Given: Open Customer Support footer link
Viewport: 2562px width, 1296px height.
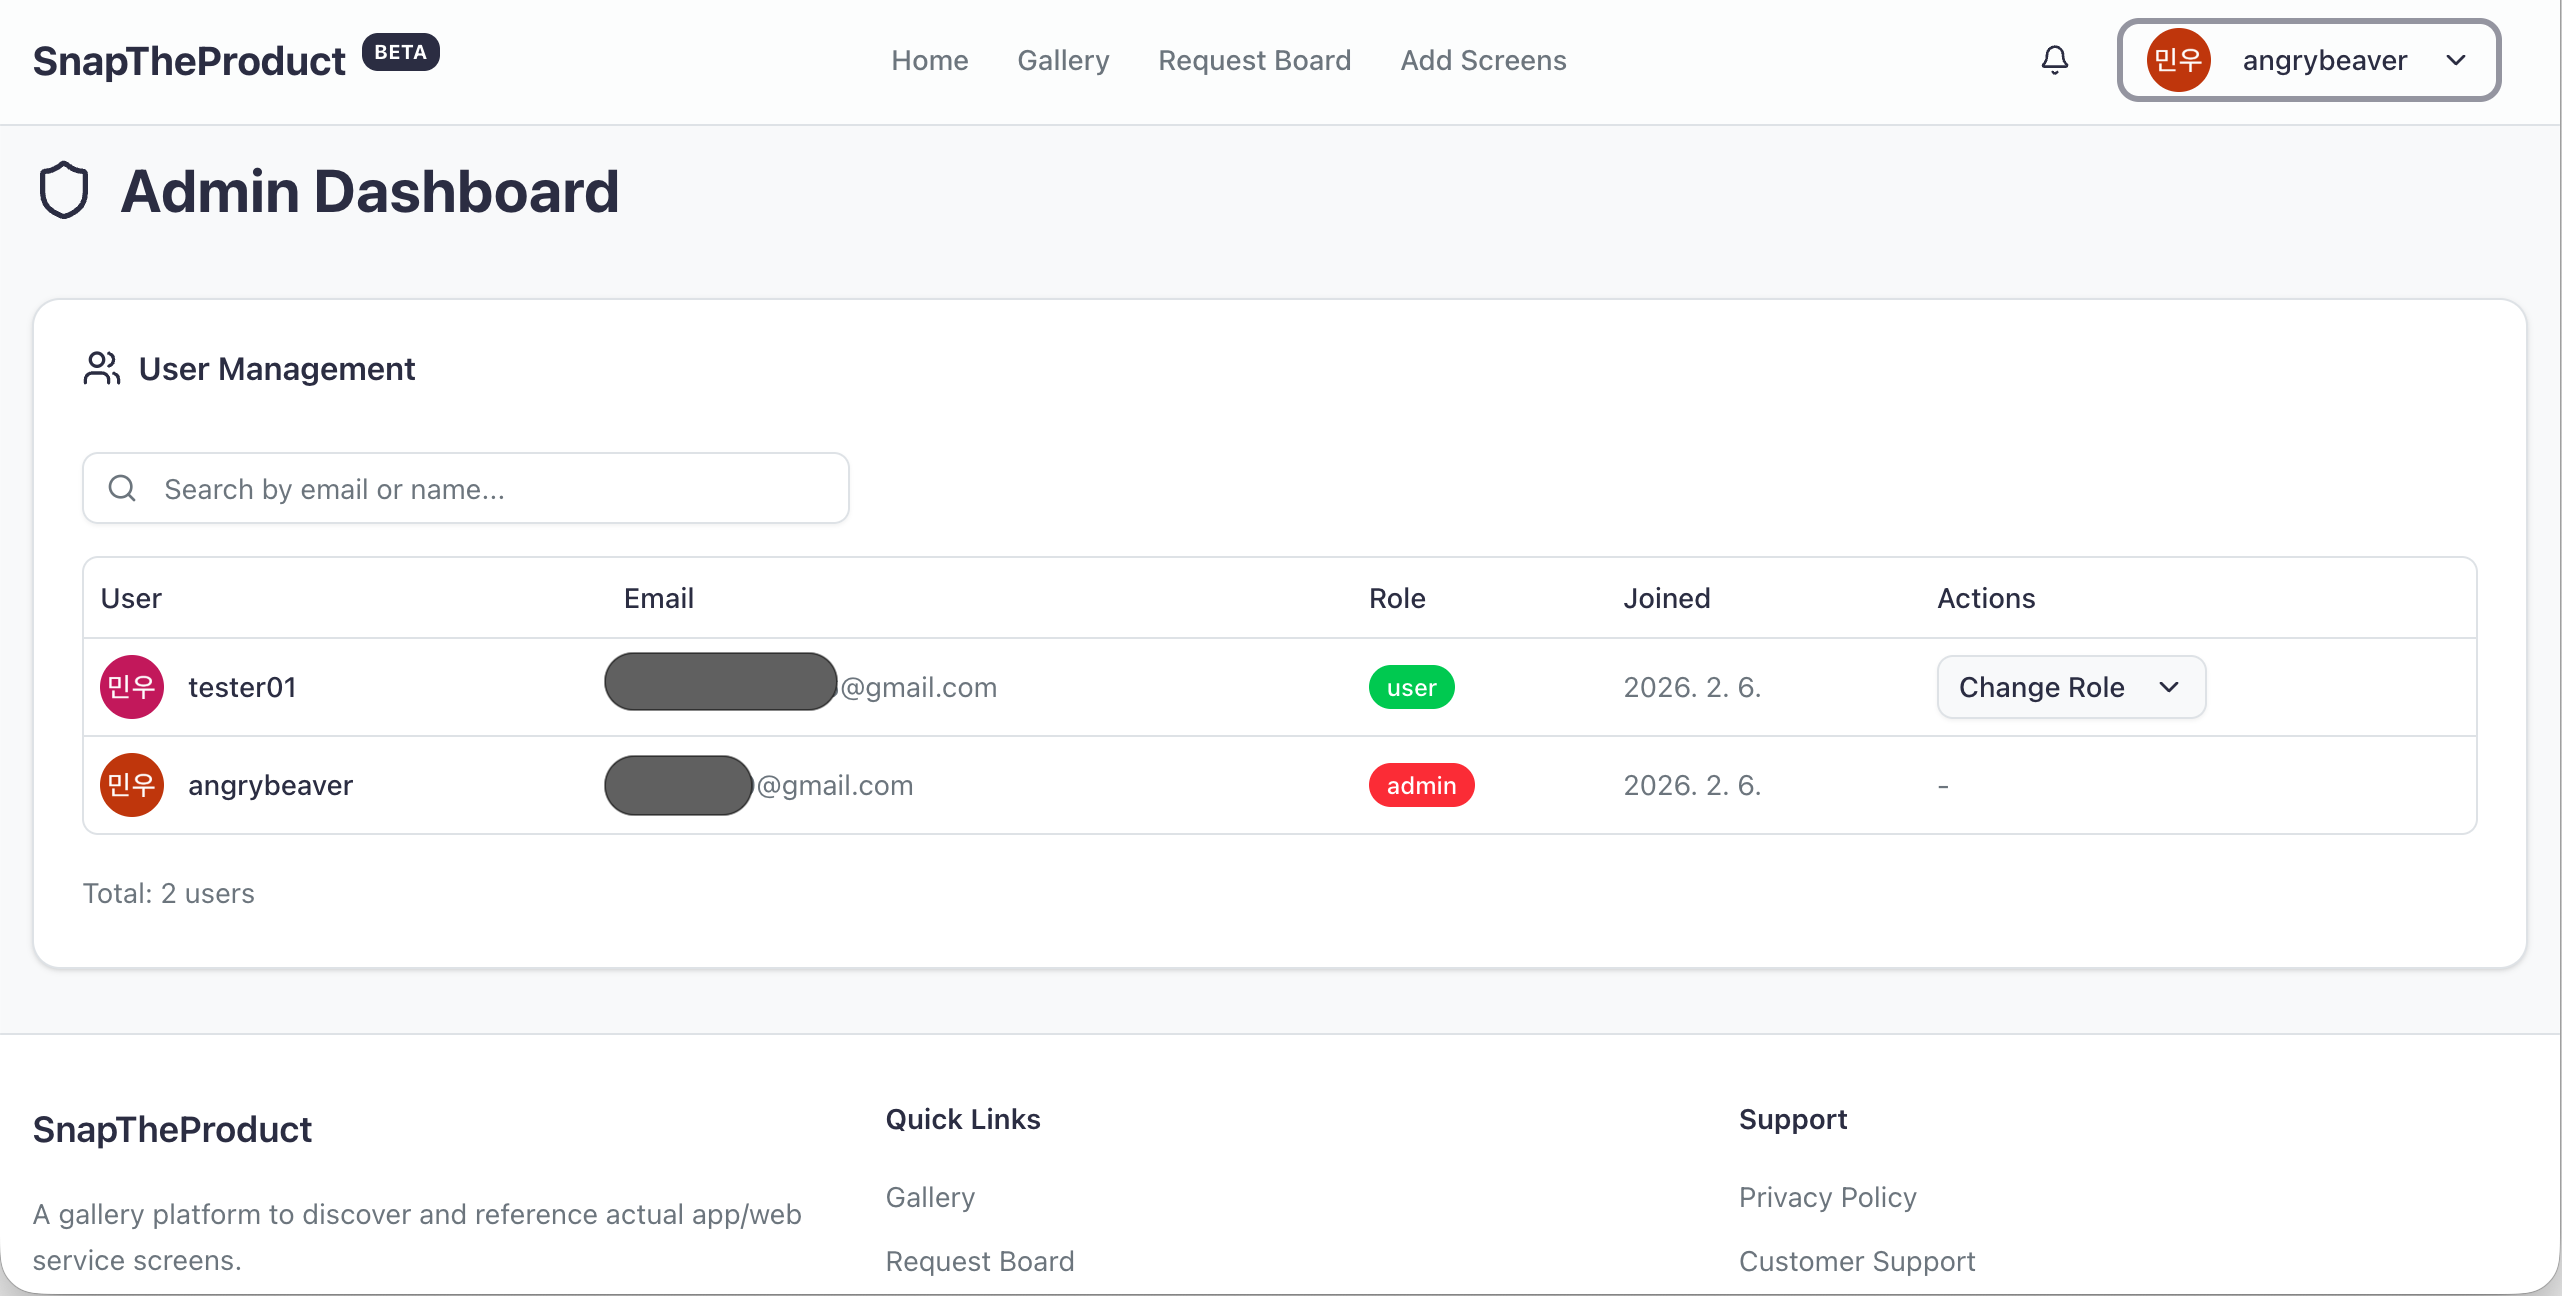Looking at the screenshot, I should click(1856, 1261).
